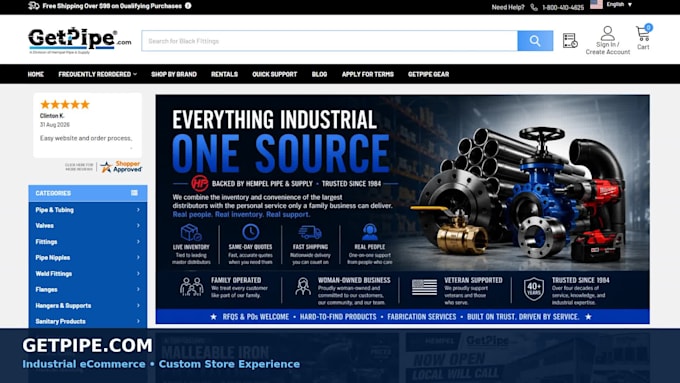The width and height of the screenshot is (680, 383).
Task: Open the Shop By Brand menu
Action: [174, 74]
